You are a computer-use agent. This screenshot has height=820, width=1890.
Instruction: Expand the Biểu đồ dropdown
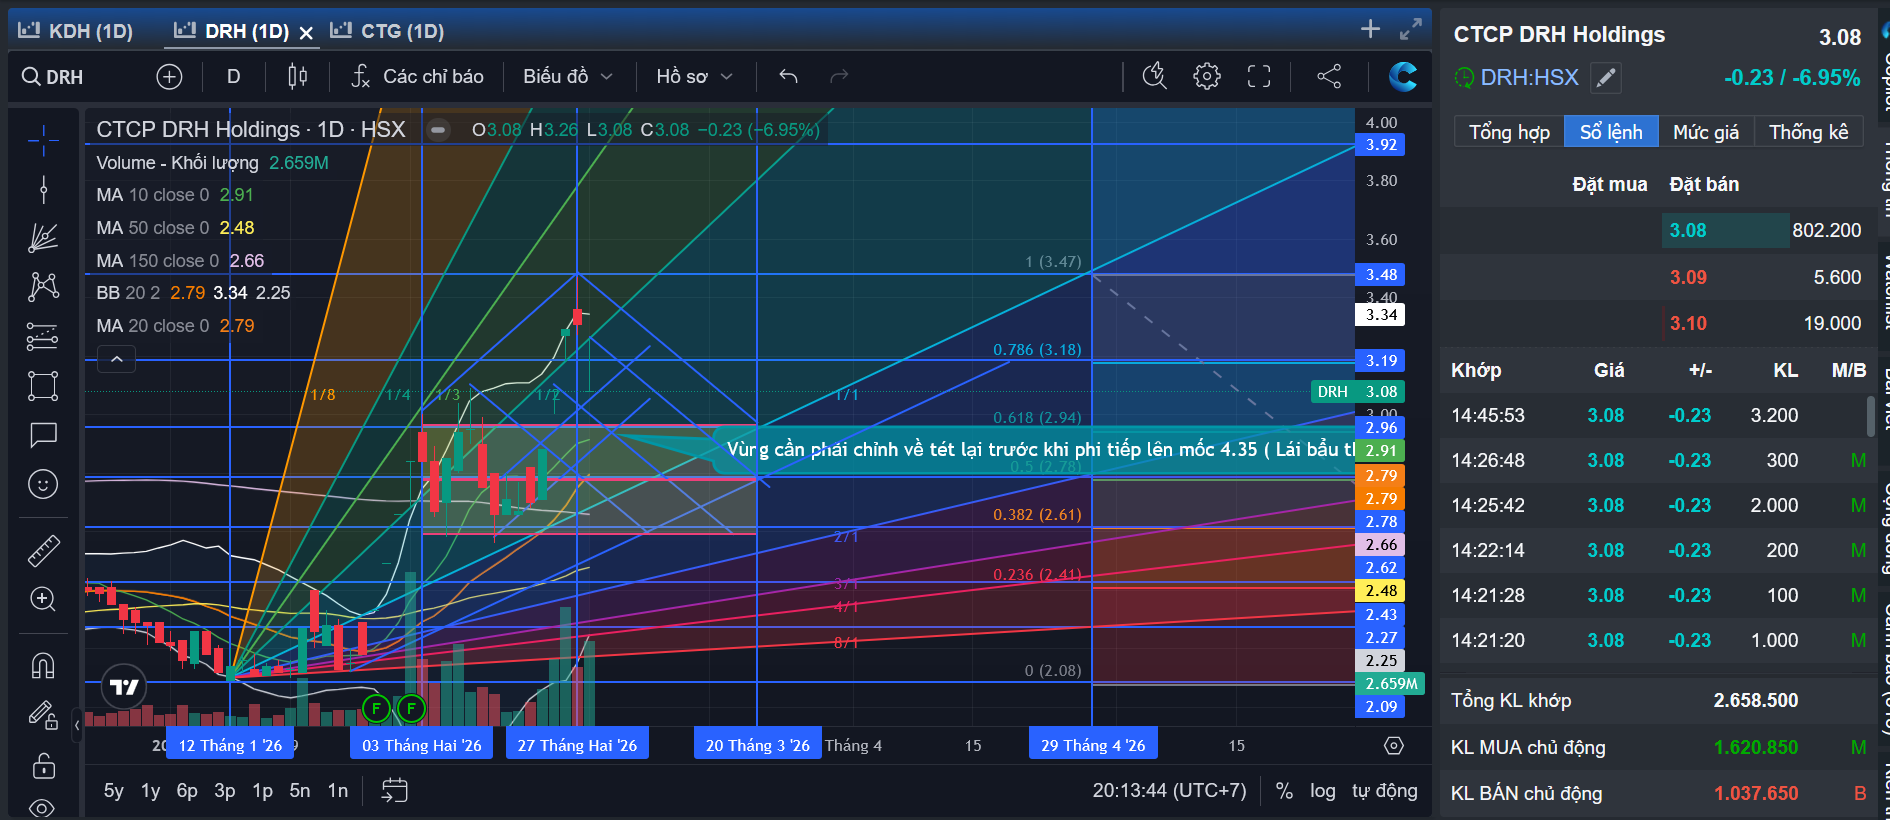tap(568, 77)
